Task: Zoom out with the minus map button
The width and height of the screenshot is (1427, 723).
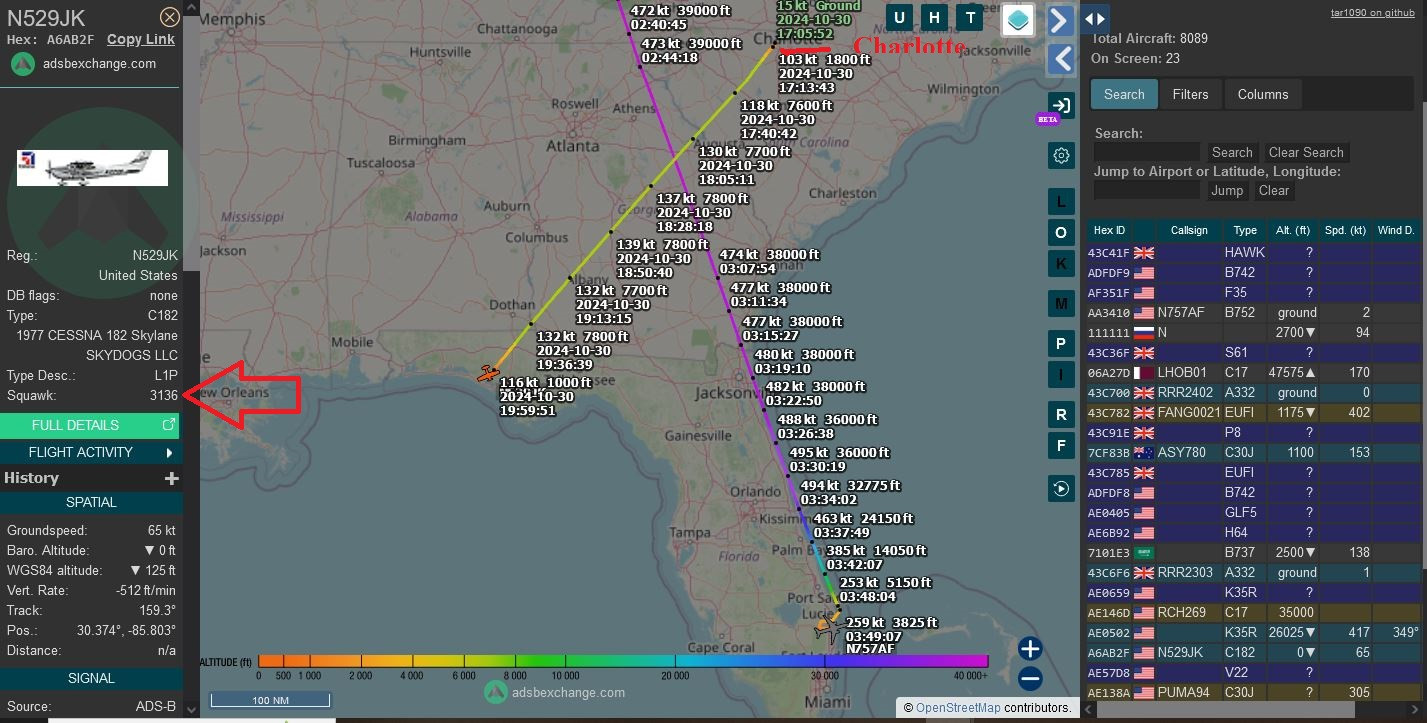Action: [x=1030, y=679]
